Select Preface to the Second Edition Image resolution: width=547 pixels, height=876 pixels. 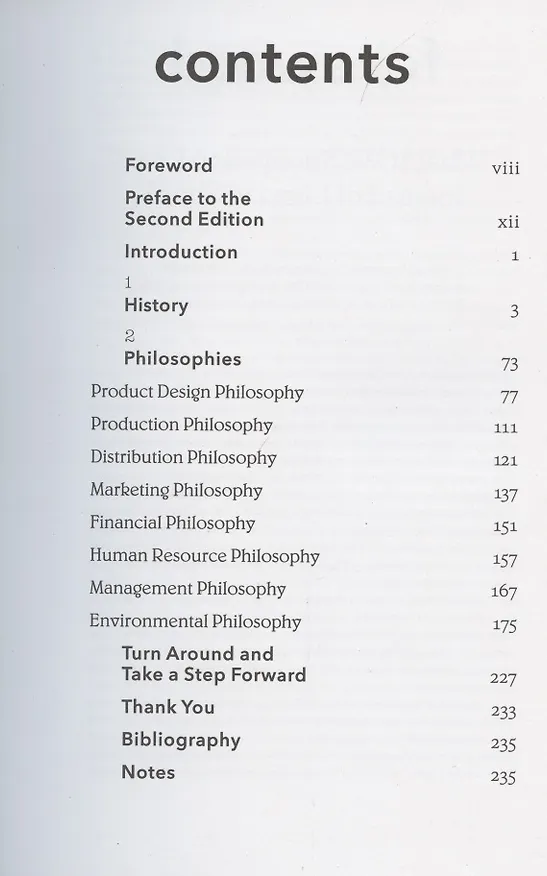coord(194,208)
